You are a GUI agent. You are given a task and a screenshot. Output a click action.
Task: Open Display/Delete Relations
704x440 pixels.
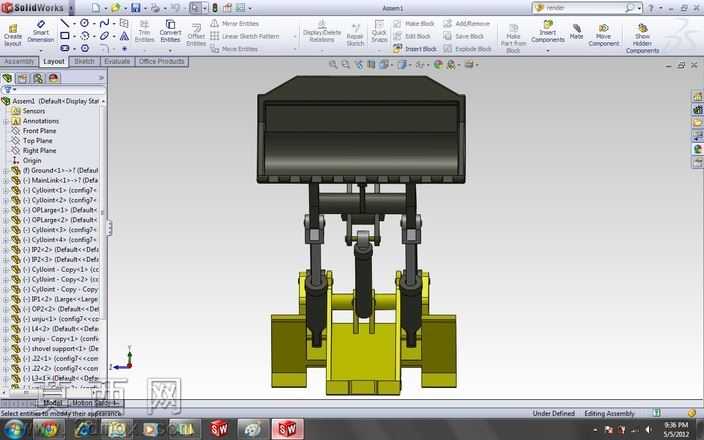pos(322,31)
